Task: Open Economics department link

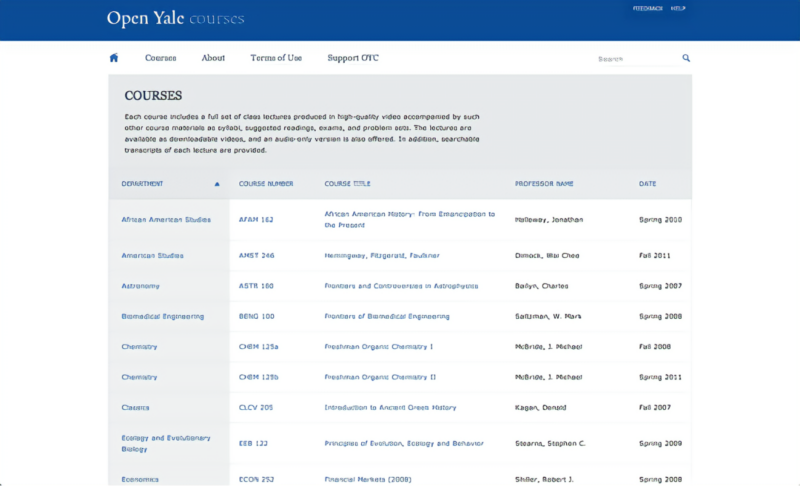Action: point(140,479)
